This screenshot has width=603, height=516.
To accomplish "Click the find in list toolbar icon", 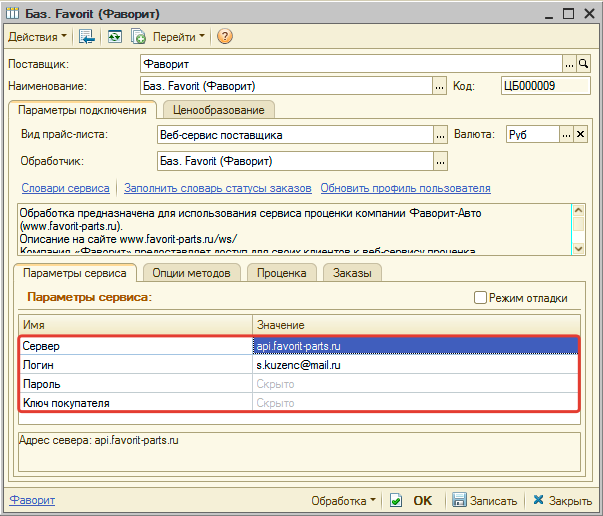I will 87,37.
